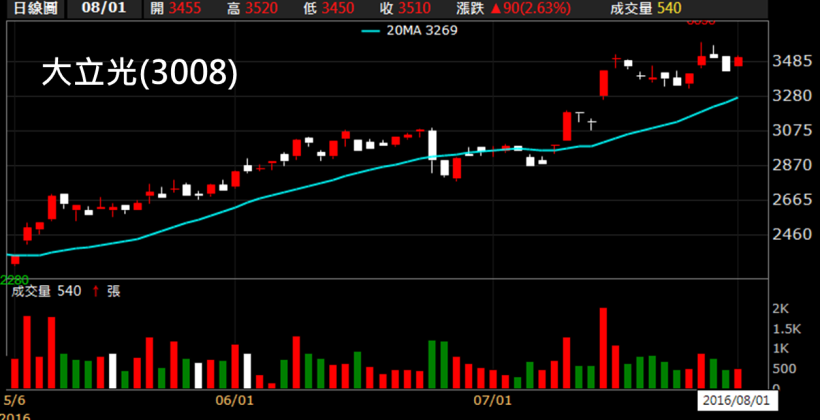Click the 06/01 date axis label
This screenshot has height=420, width=820.
235,401
